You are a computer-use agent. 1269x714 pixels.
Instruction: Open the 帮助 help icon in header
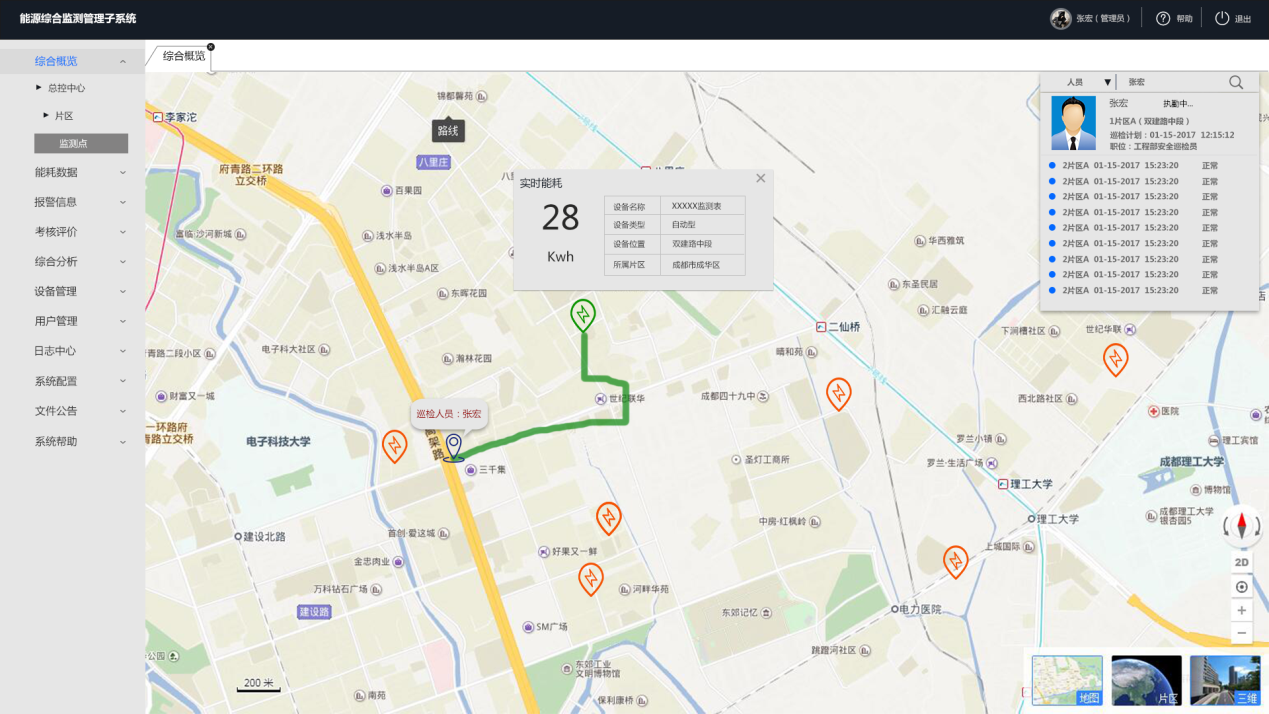tap(1163, 19)
